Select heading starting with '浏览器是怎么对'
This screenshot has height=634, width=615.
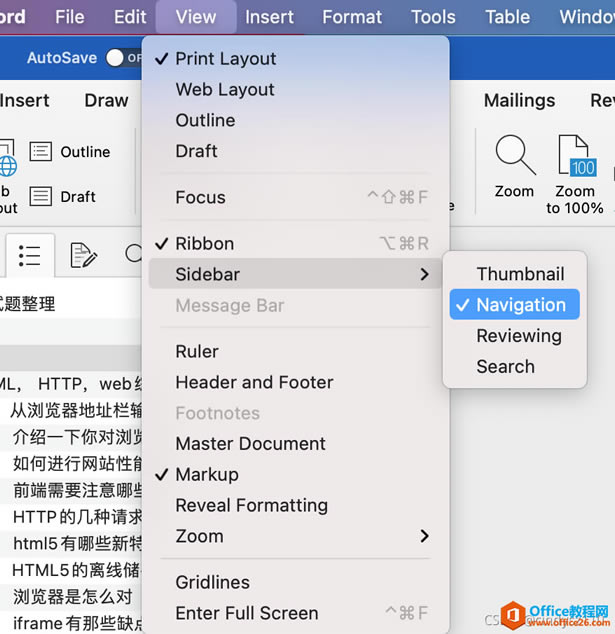pyautogui.click(x=71, y=597)
